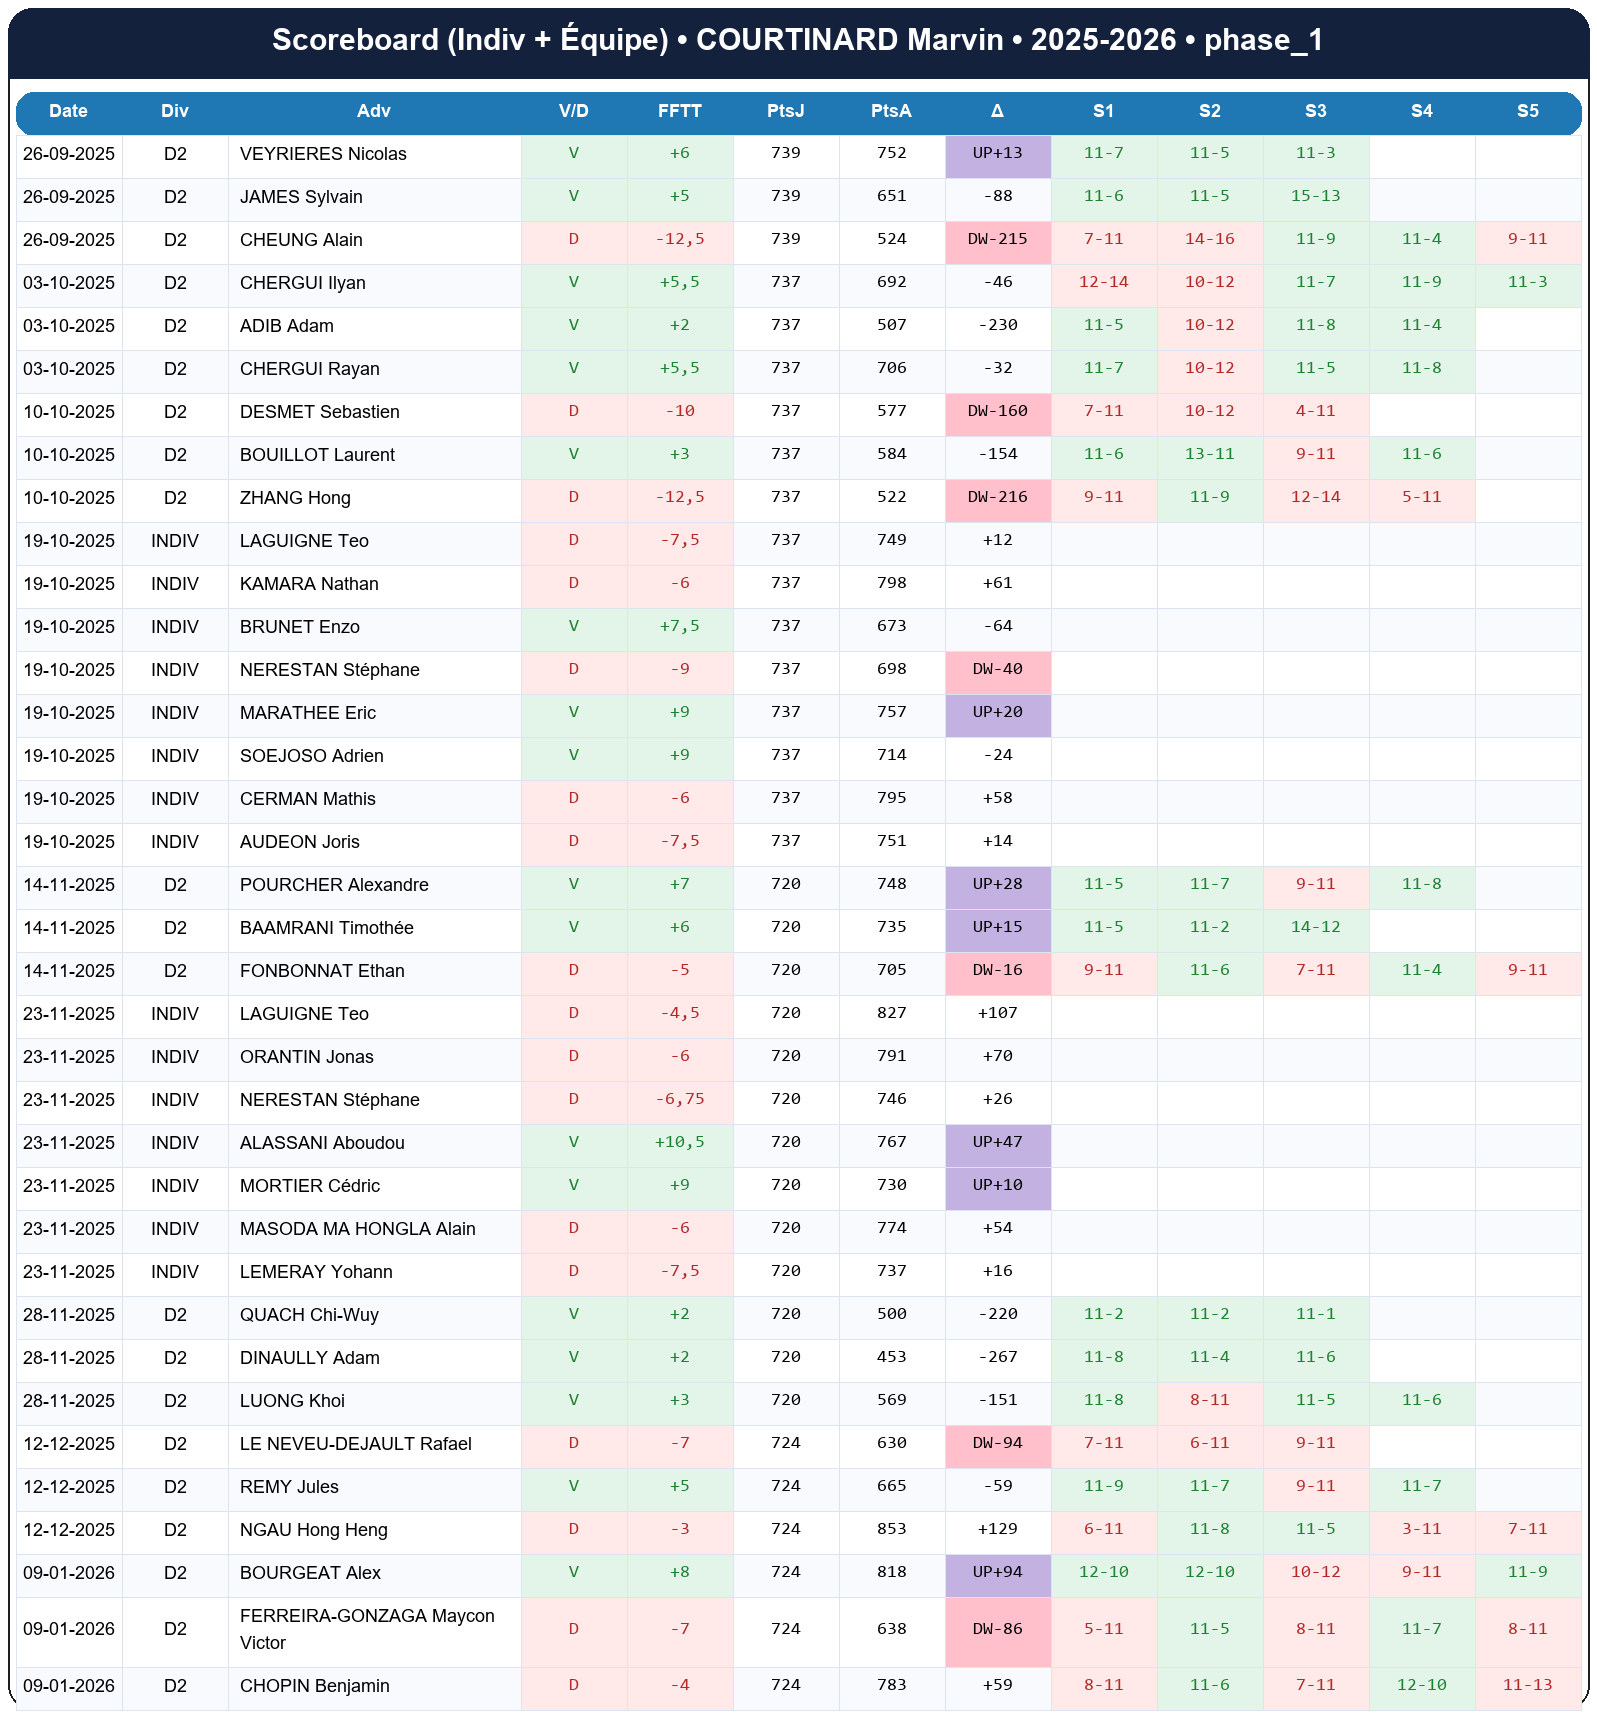Select the FFTT column header
The image size is (1597, 1717).
click(x=679, y=111)
